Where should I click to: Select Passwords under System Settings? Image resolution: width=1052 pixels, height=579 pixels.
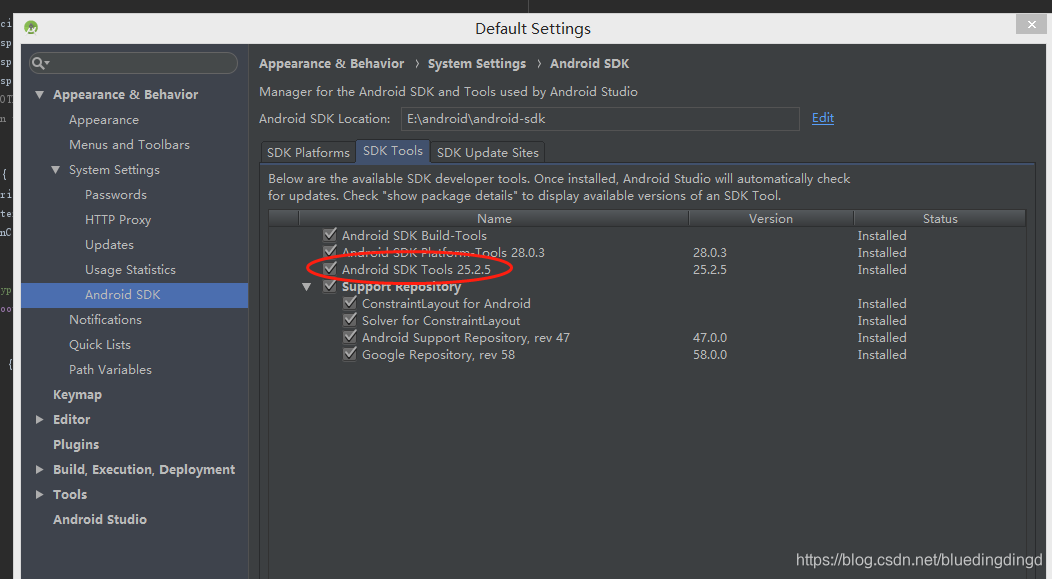[x=116, y=195]
